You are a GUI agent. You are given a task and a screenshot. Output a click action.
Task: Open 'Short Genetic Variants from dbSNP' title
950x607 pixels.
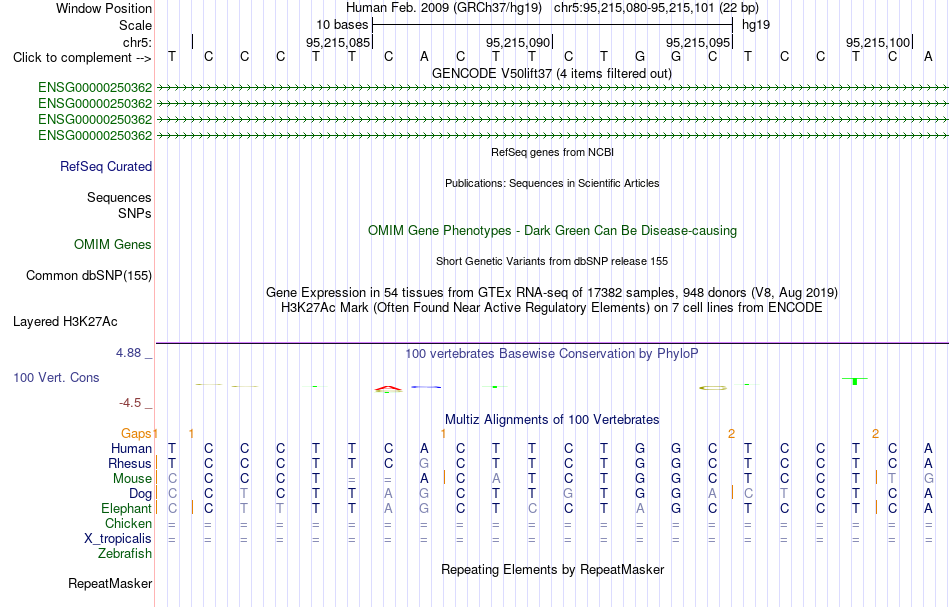[552, 261]
